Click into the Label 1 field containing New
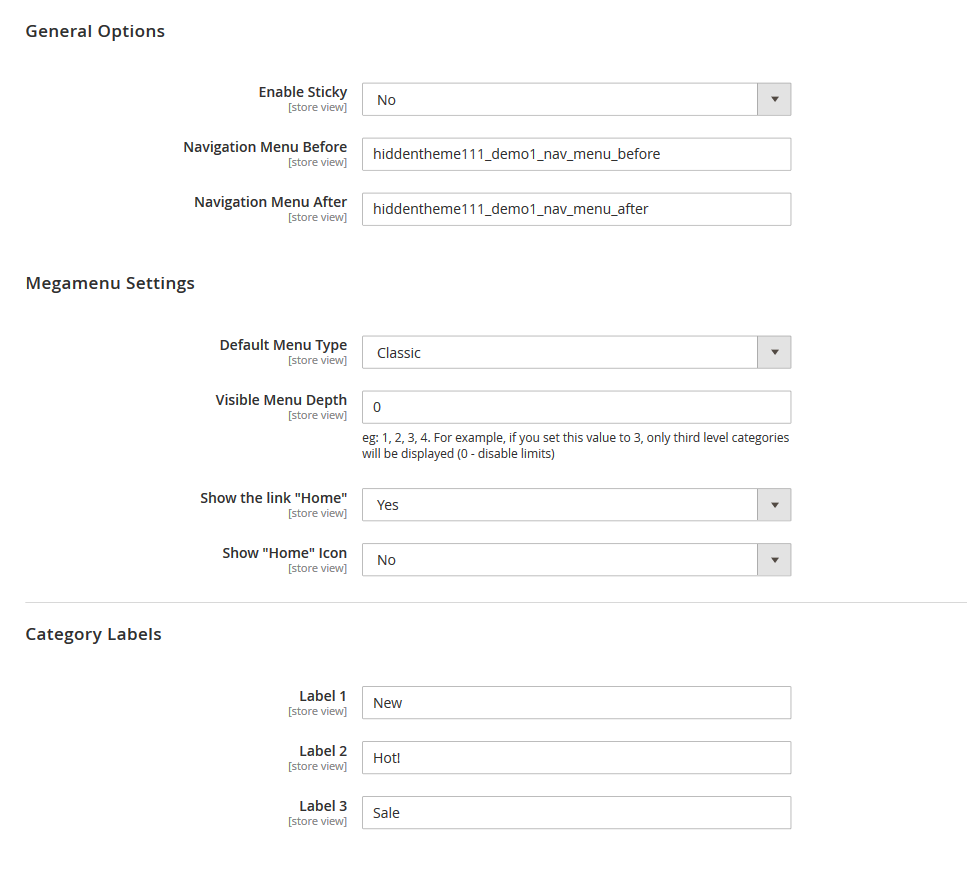This screenshot has width=967, height=877. click(x=576, y=703)
